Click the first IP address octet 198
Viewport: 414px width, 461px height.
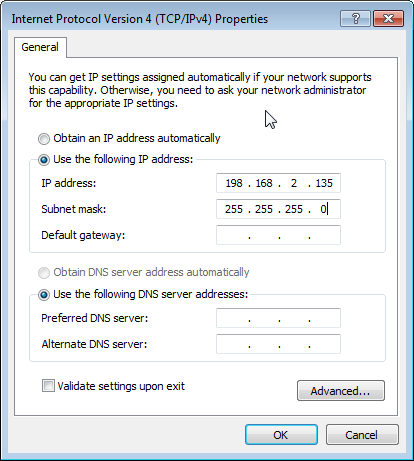coord(234,183)
